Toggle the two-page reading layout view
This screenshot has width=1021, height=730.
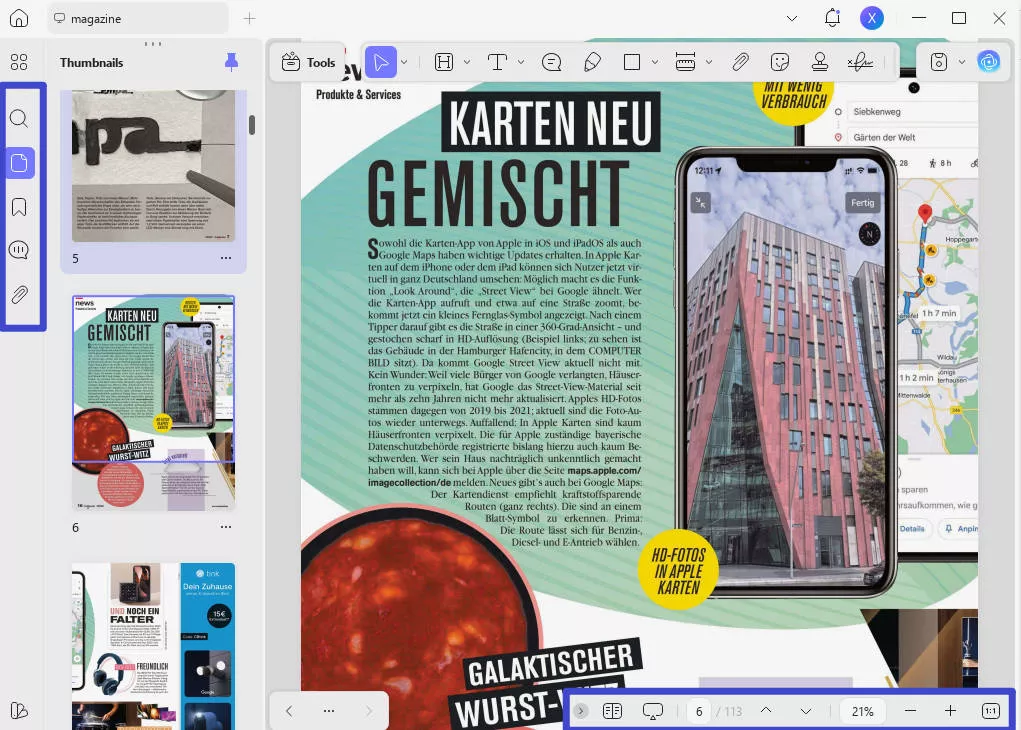click(612, 711)
